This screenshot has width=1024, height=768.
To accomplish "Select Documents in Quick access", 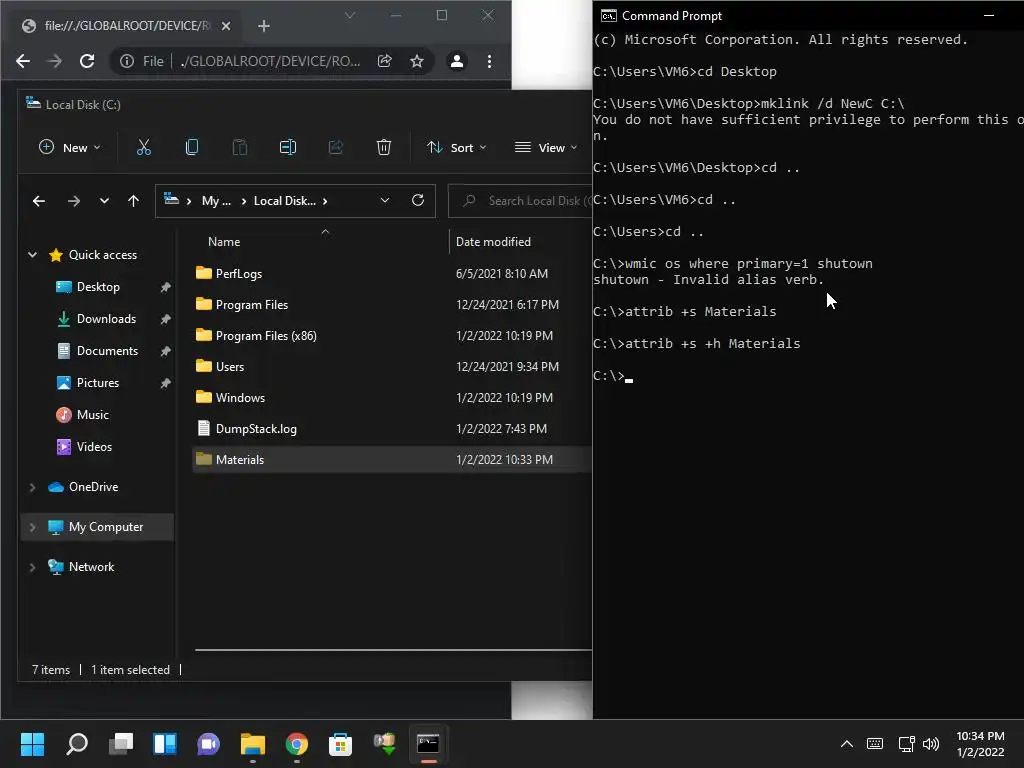I will point(107,351).
